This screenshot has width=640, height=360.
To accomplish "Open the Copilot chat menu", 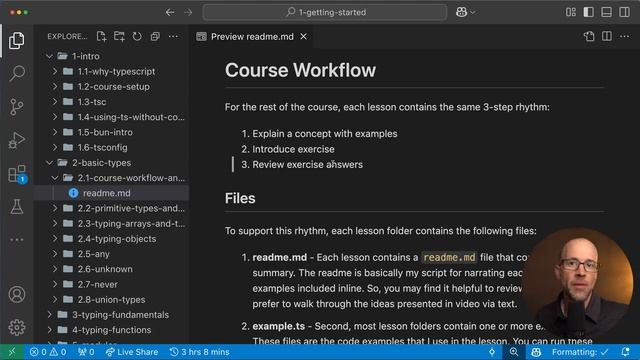I will (466, 12).
